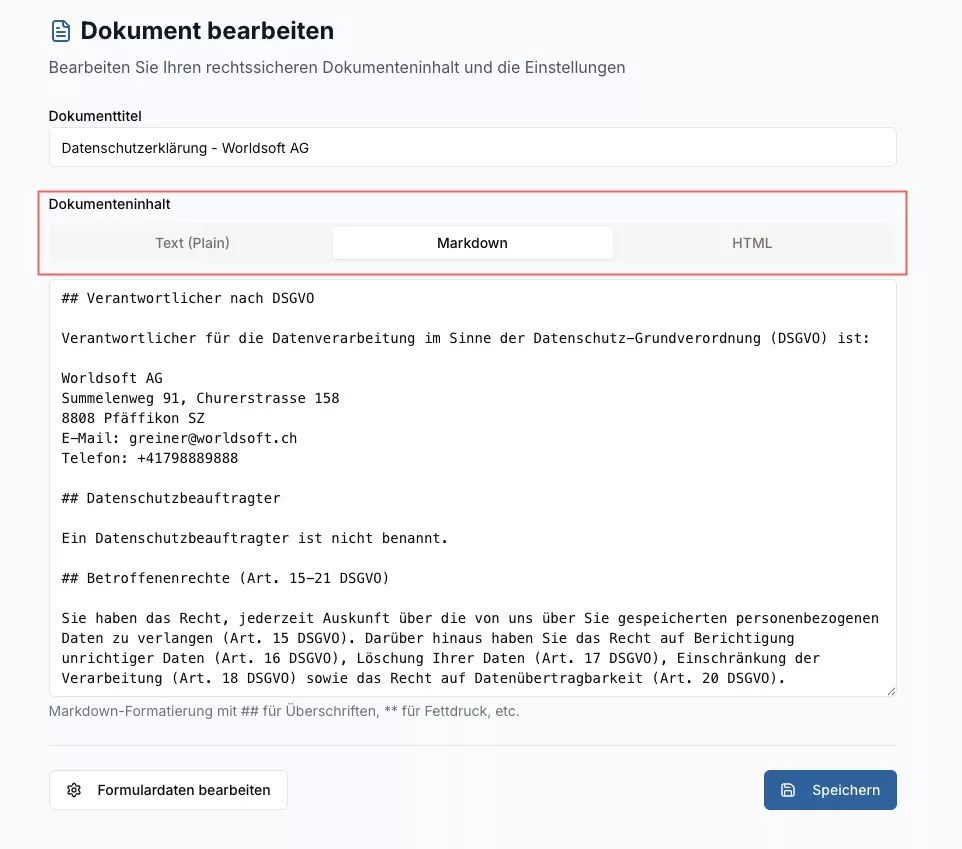Switch to the Text (Plain) tab

point(192,243)
